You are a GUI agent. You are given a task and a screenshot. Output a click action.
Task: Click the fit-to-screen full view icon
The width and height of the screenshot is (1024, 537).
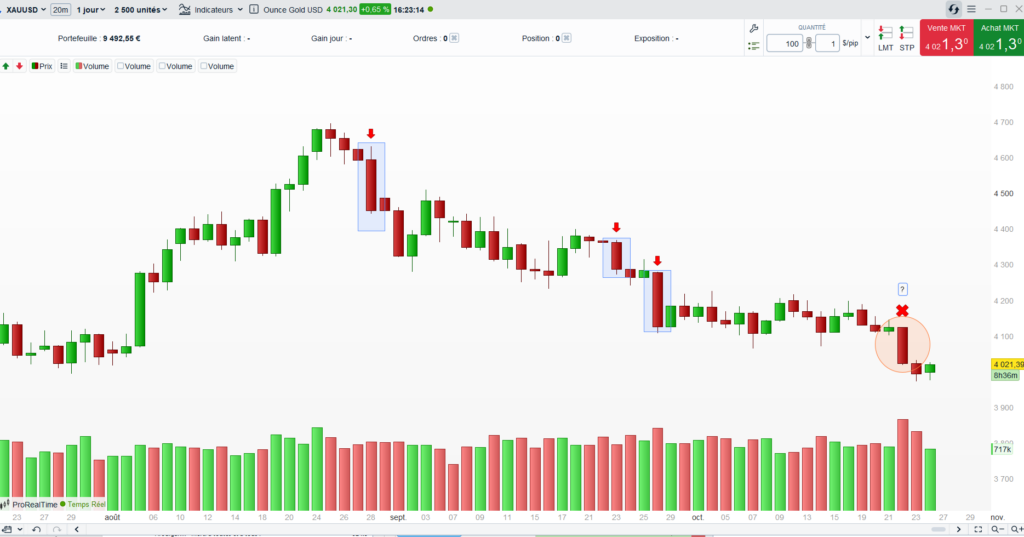coord(978,529)
